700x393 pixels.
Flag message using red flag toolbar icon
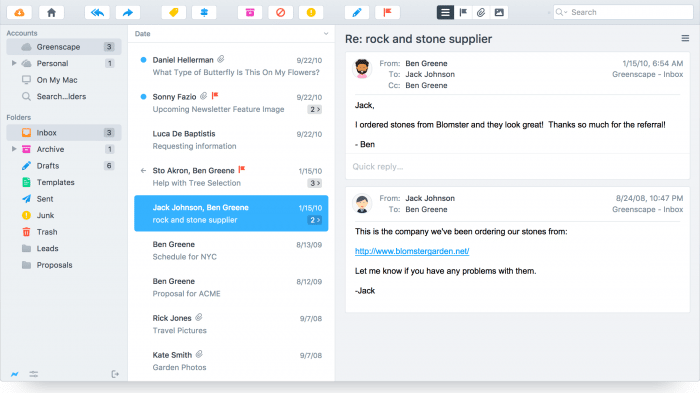(388, 13)
